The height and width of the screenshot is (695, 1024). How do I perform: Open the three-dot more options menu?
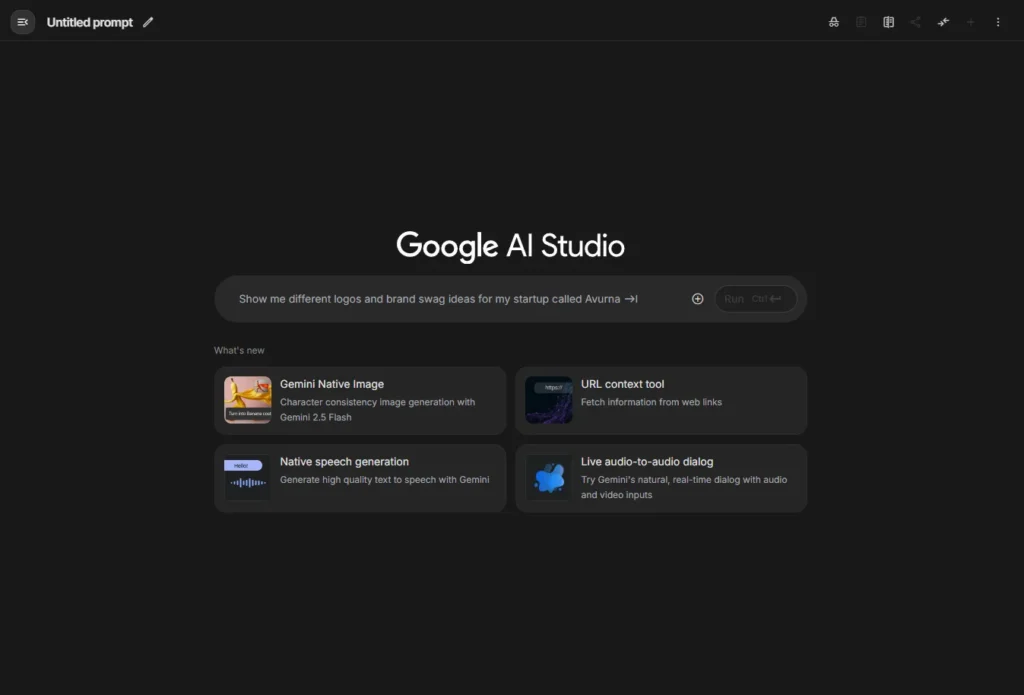pyautogui.click(x=998, y=22)
